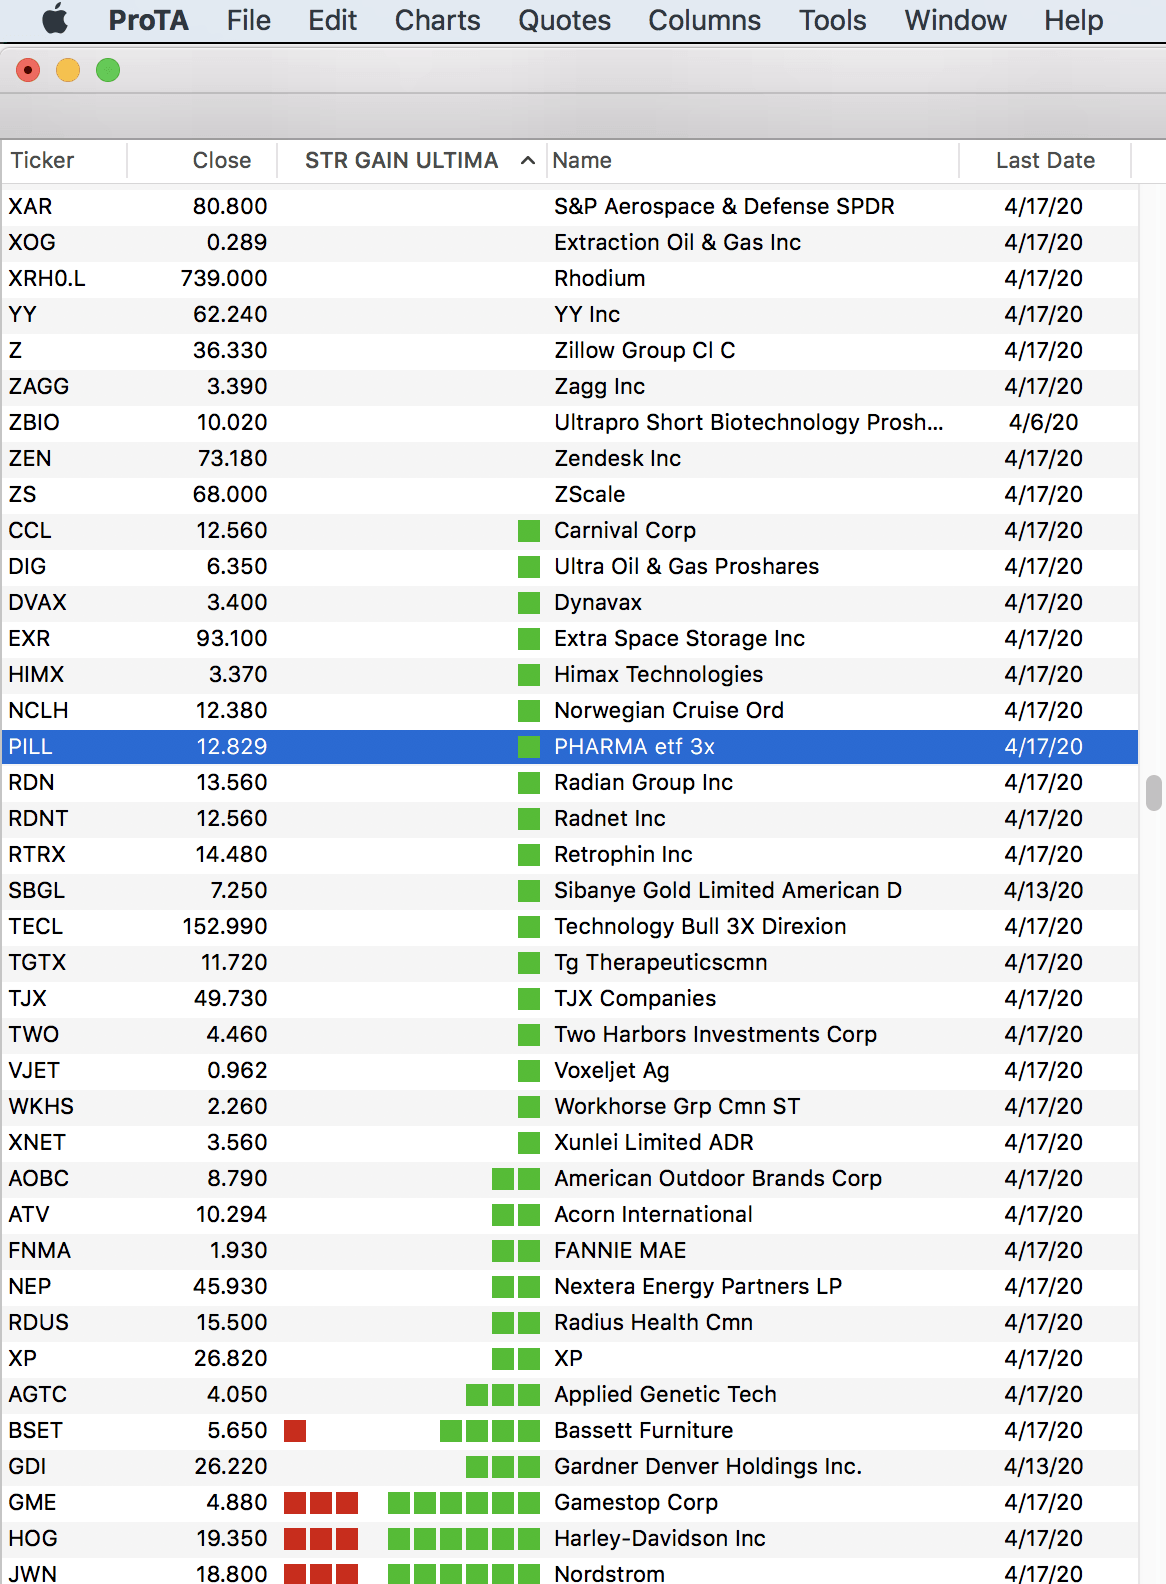Click green signal square for Xunlei Limited ADR
Screen dimensions: 1166x1584
click(529, 1143)
